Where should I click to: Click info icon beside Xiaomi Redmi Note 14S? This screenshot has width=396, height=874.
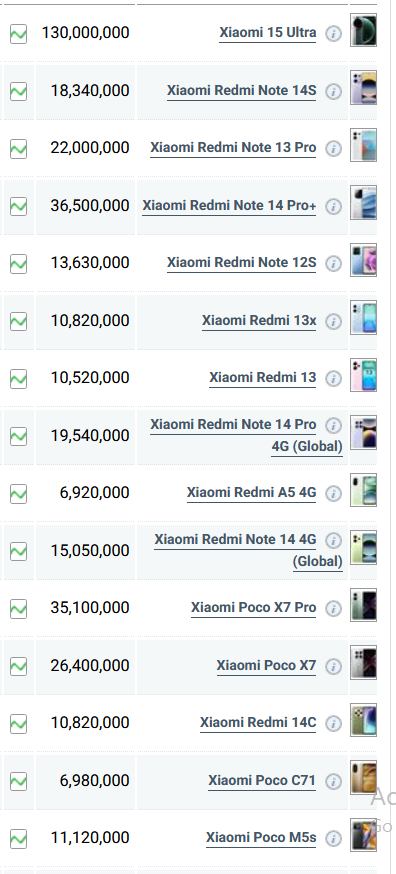[334, 91]
